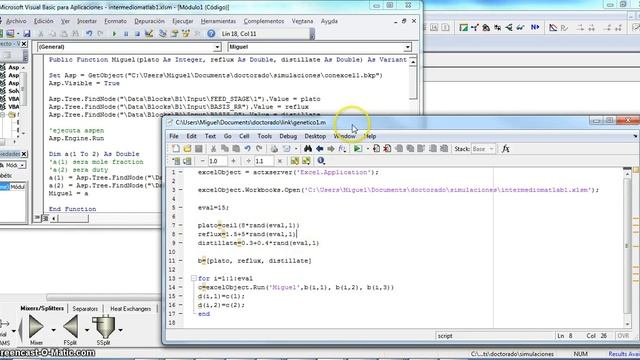The image size is (640, 360).
Task: Click the Mixer block icon in Aspen palette
Action: pyautogui.click(x=36, y=327)
